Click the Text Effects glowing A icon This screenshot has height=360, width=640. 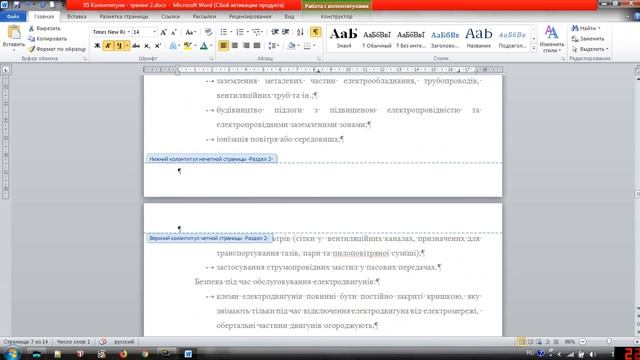[x=173, y=46]
